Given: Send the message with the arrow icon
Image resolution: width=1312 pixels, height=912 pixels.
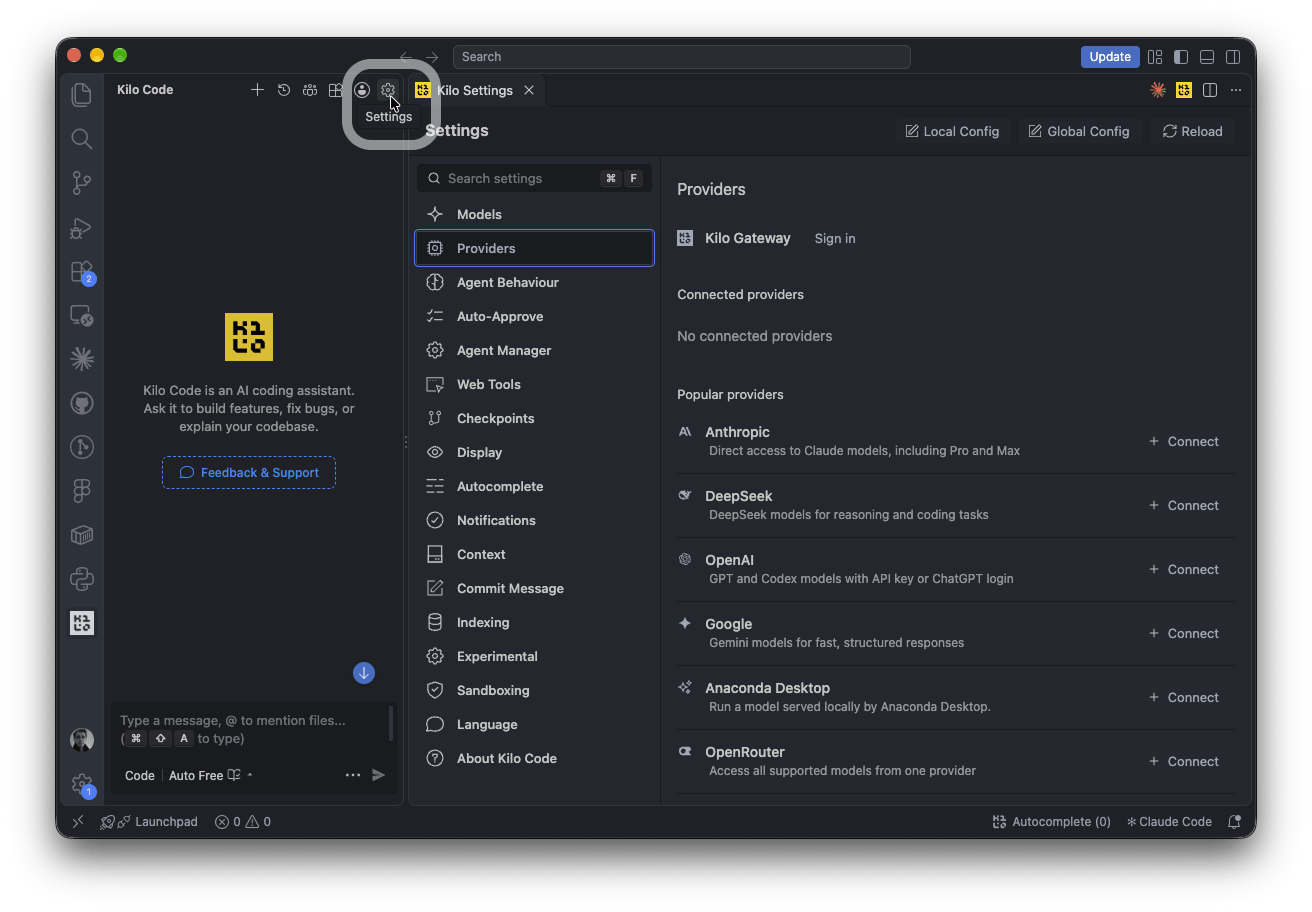Looking at the screenshot, I should click(378, 775).
